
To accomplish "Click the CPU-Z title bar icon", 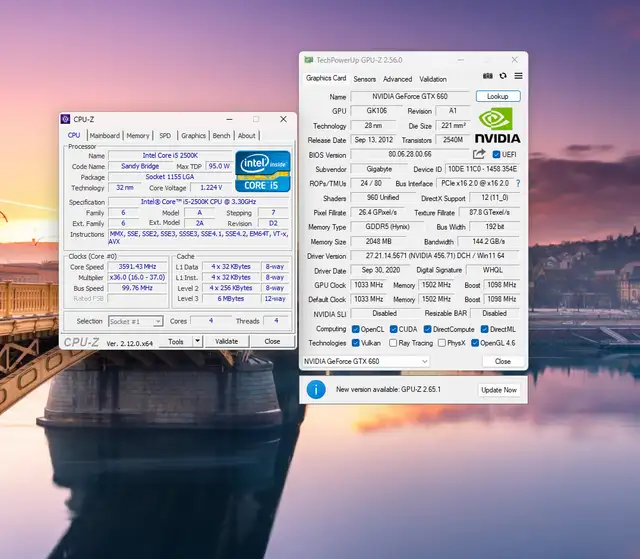I will click(65, 119).
